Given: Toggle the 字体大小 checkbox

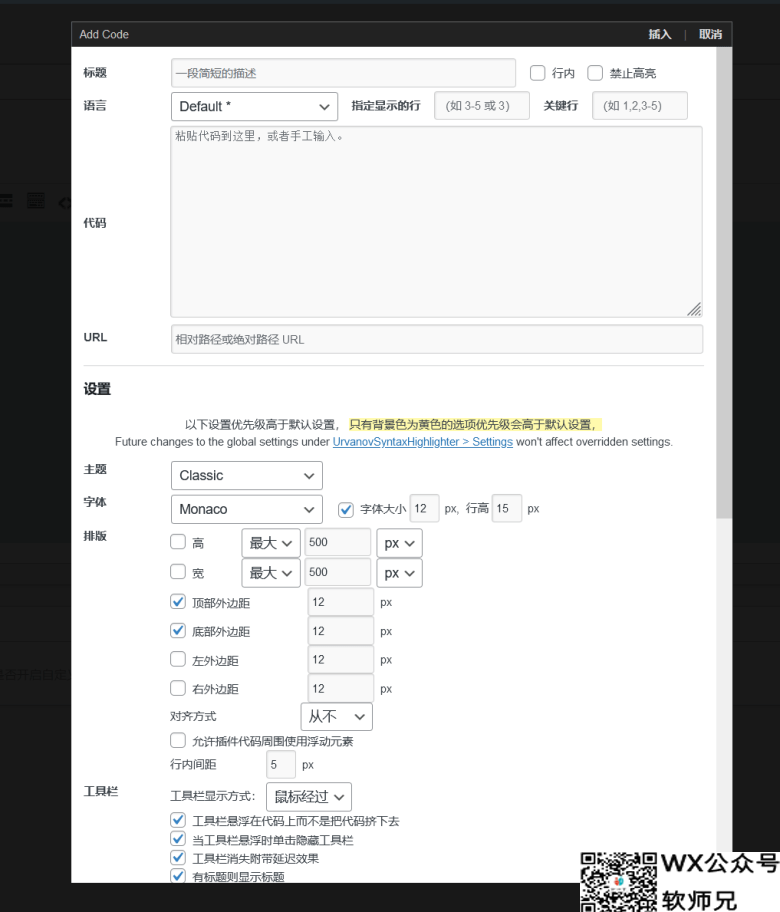Looking at the screenshot, I should point(346,510).
